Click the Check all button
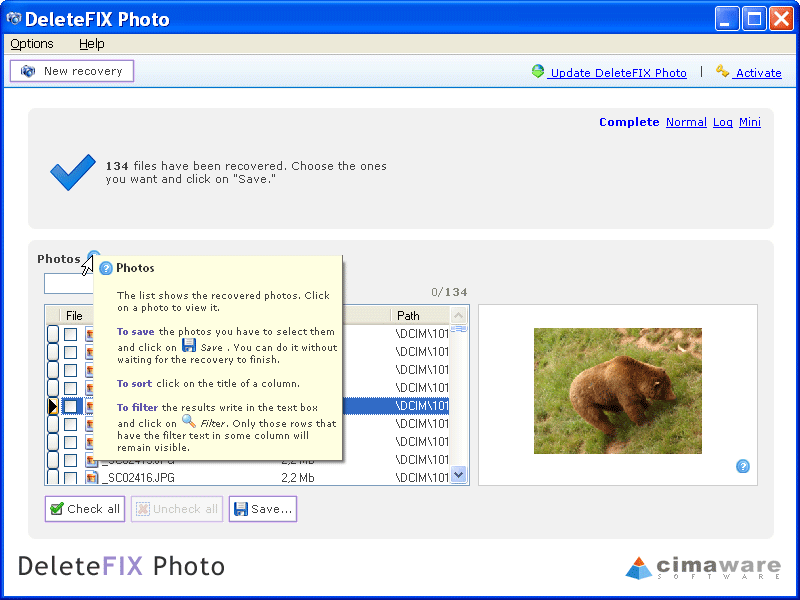800x600 pixels. [x=85, y=509]
